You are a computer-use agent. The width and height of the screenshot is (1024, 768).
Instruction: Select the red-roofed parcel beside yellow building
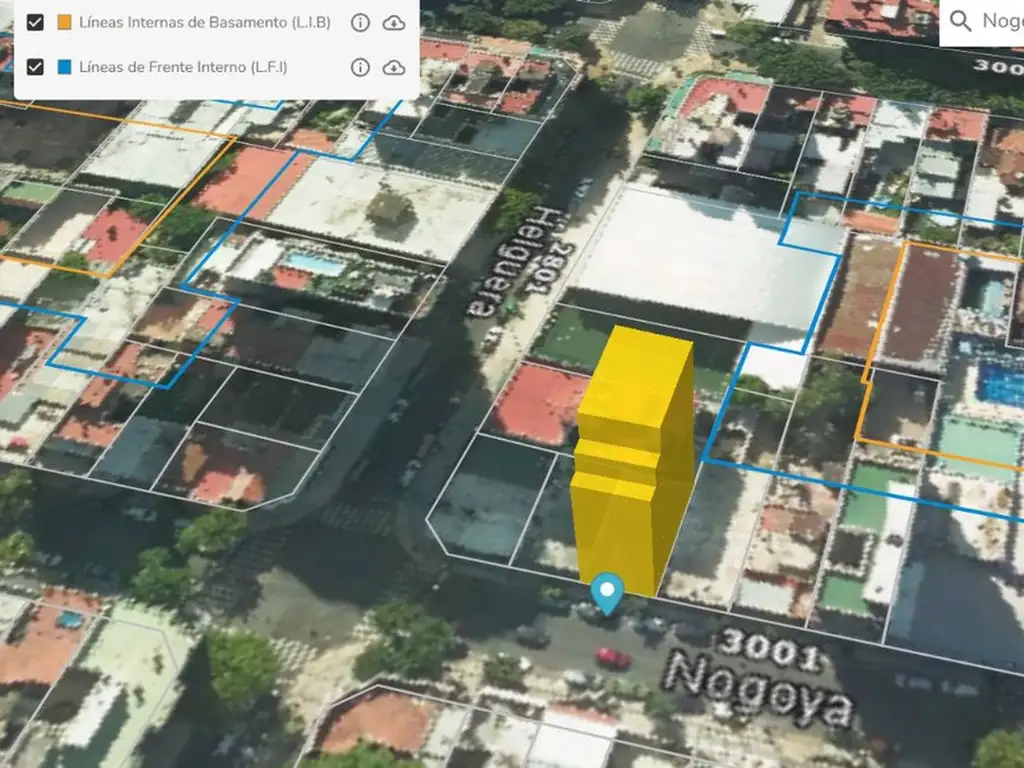coord(538,403)
